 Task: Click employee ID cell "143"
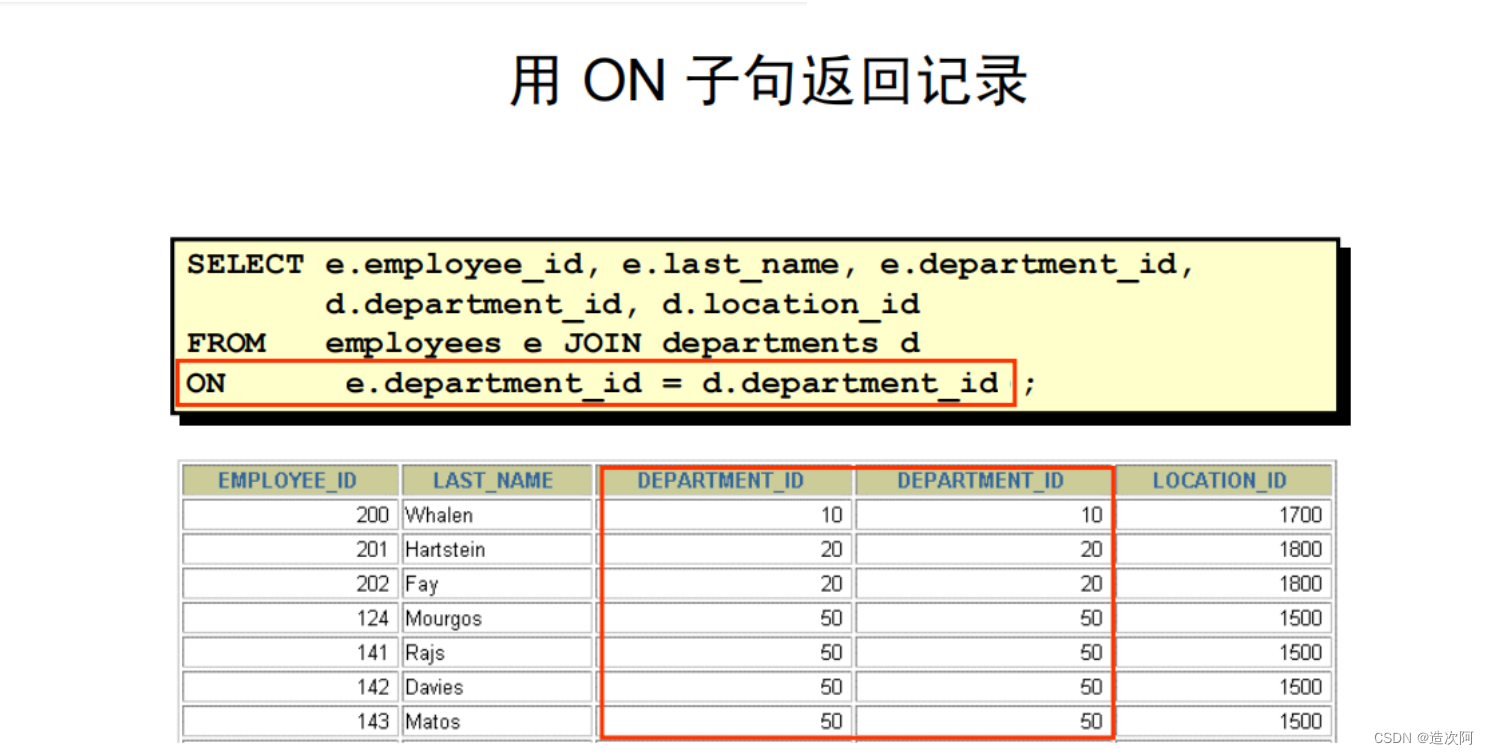pyautogui.click(x=288, y=721)
